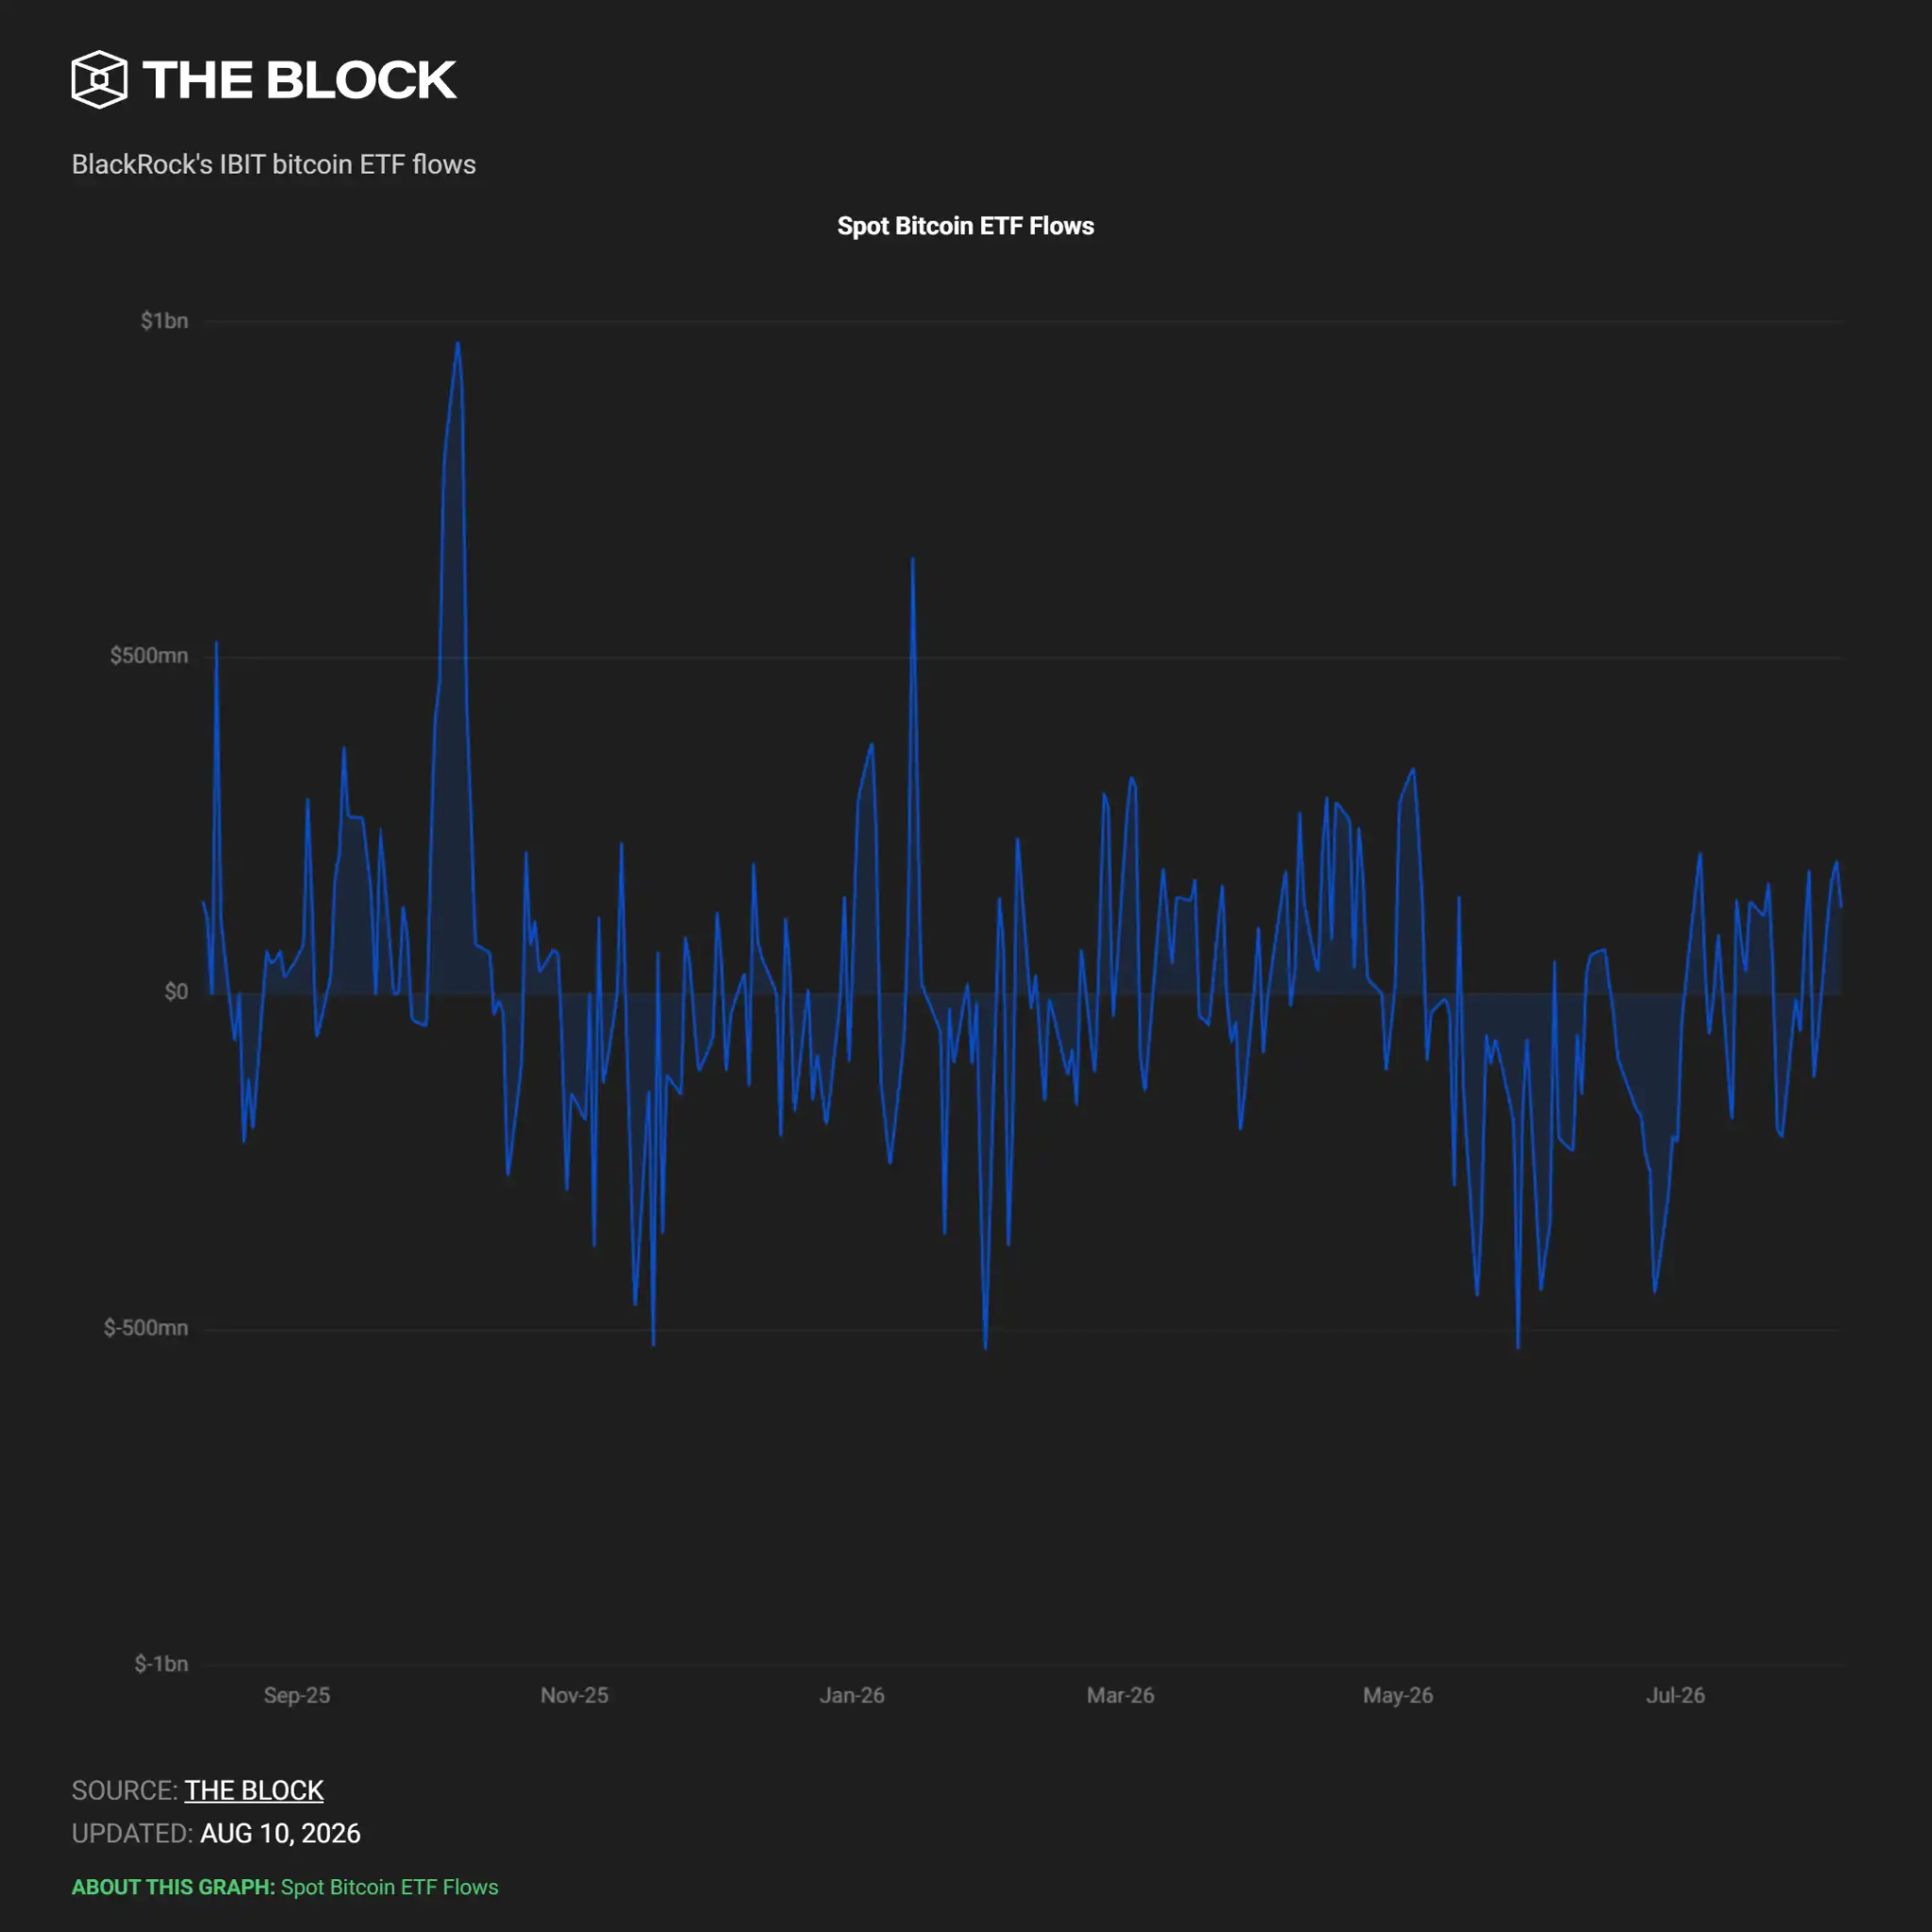Click the Jan-26 x-axis marker
1932x1932 pixels.
click(852, 1696)
